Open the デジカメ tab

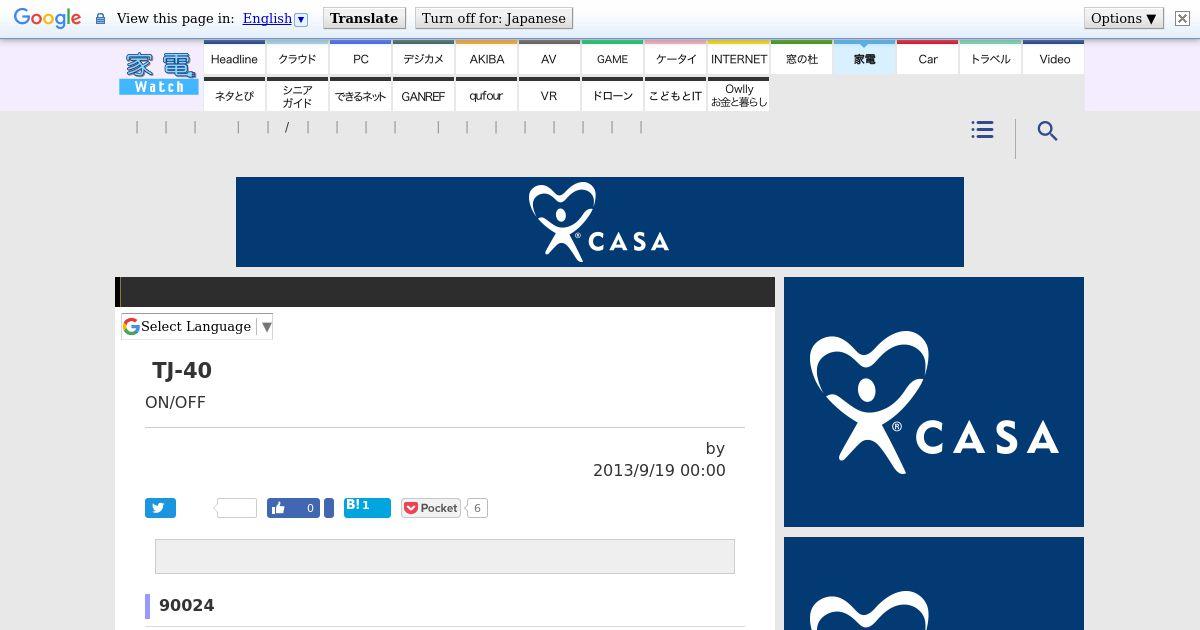(x=423, y=58)
